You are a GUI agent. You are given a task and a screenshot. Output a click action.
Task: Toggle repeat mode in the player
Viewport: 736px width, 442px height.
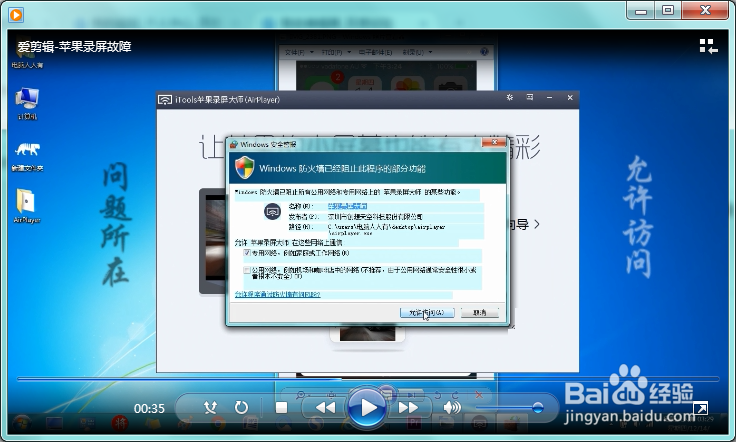(241, 407)
